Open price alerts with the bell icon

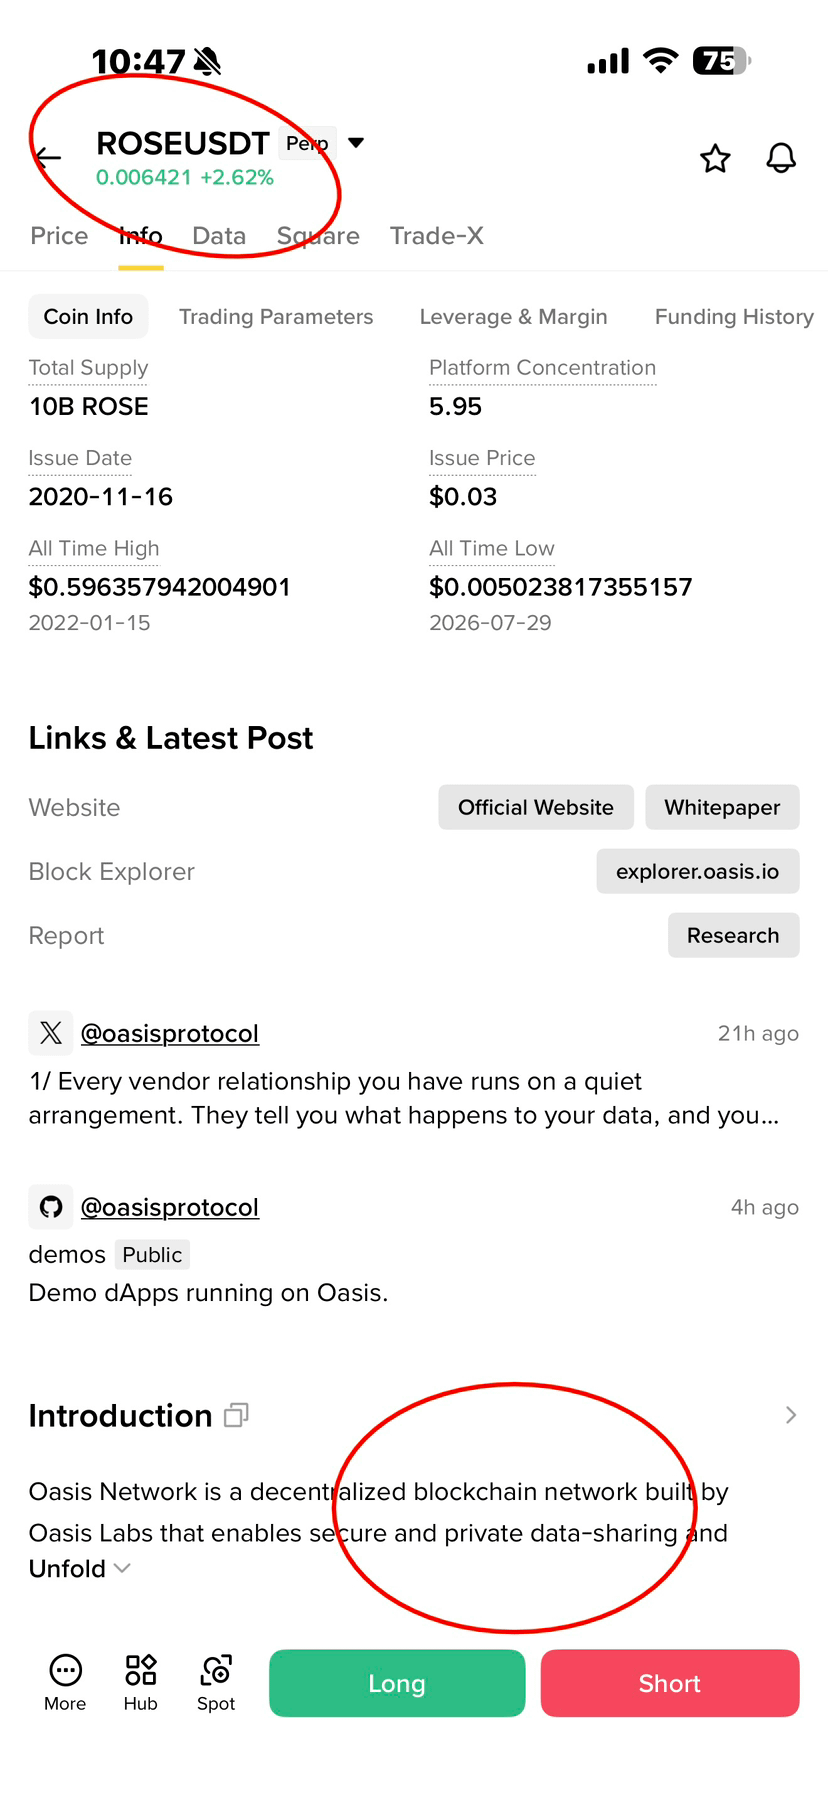781,158
